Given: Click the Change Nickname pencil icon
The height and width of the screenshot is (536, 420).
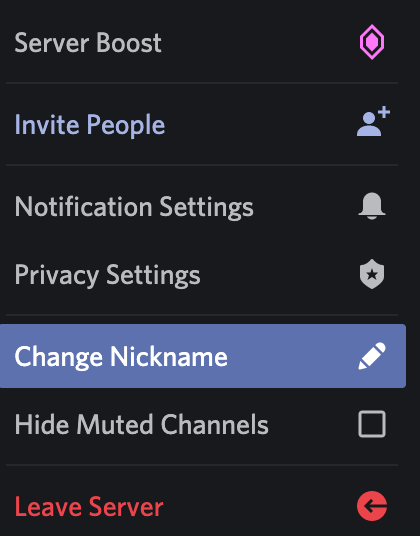Looking at the screenshot, I should click(372, 356).
